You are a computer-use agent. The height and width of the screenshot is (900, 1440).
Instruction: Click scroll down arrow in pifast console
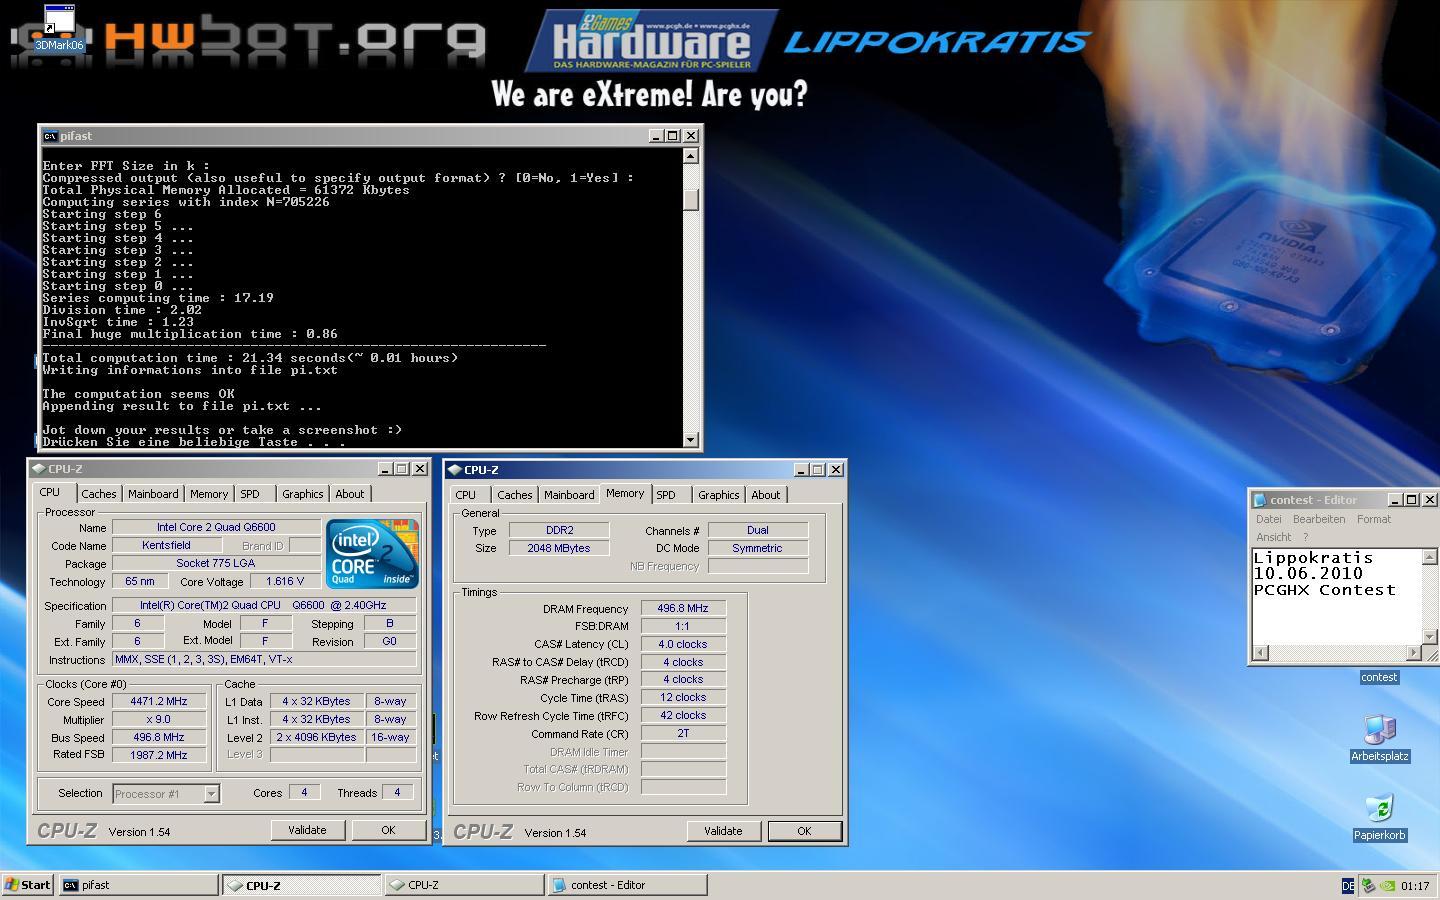pyautogui.click(x=690, y=439)
